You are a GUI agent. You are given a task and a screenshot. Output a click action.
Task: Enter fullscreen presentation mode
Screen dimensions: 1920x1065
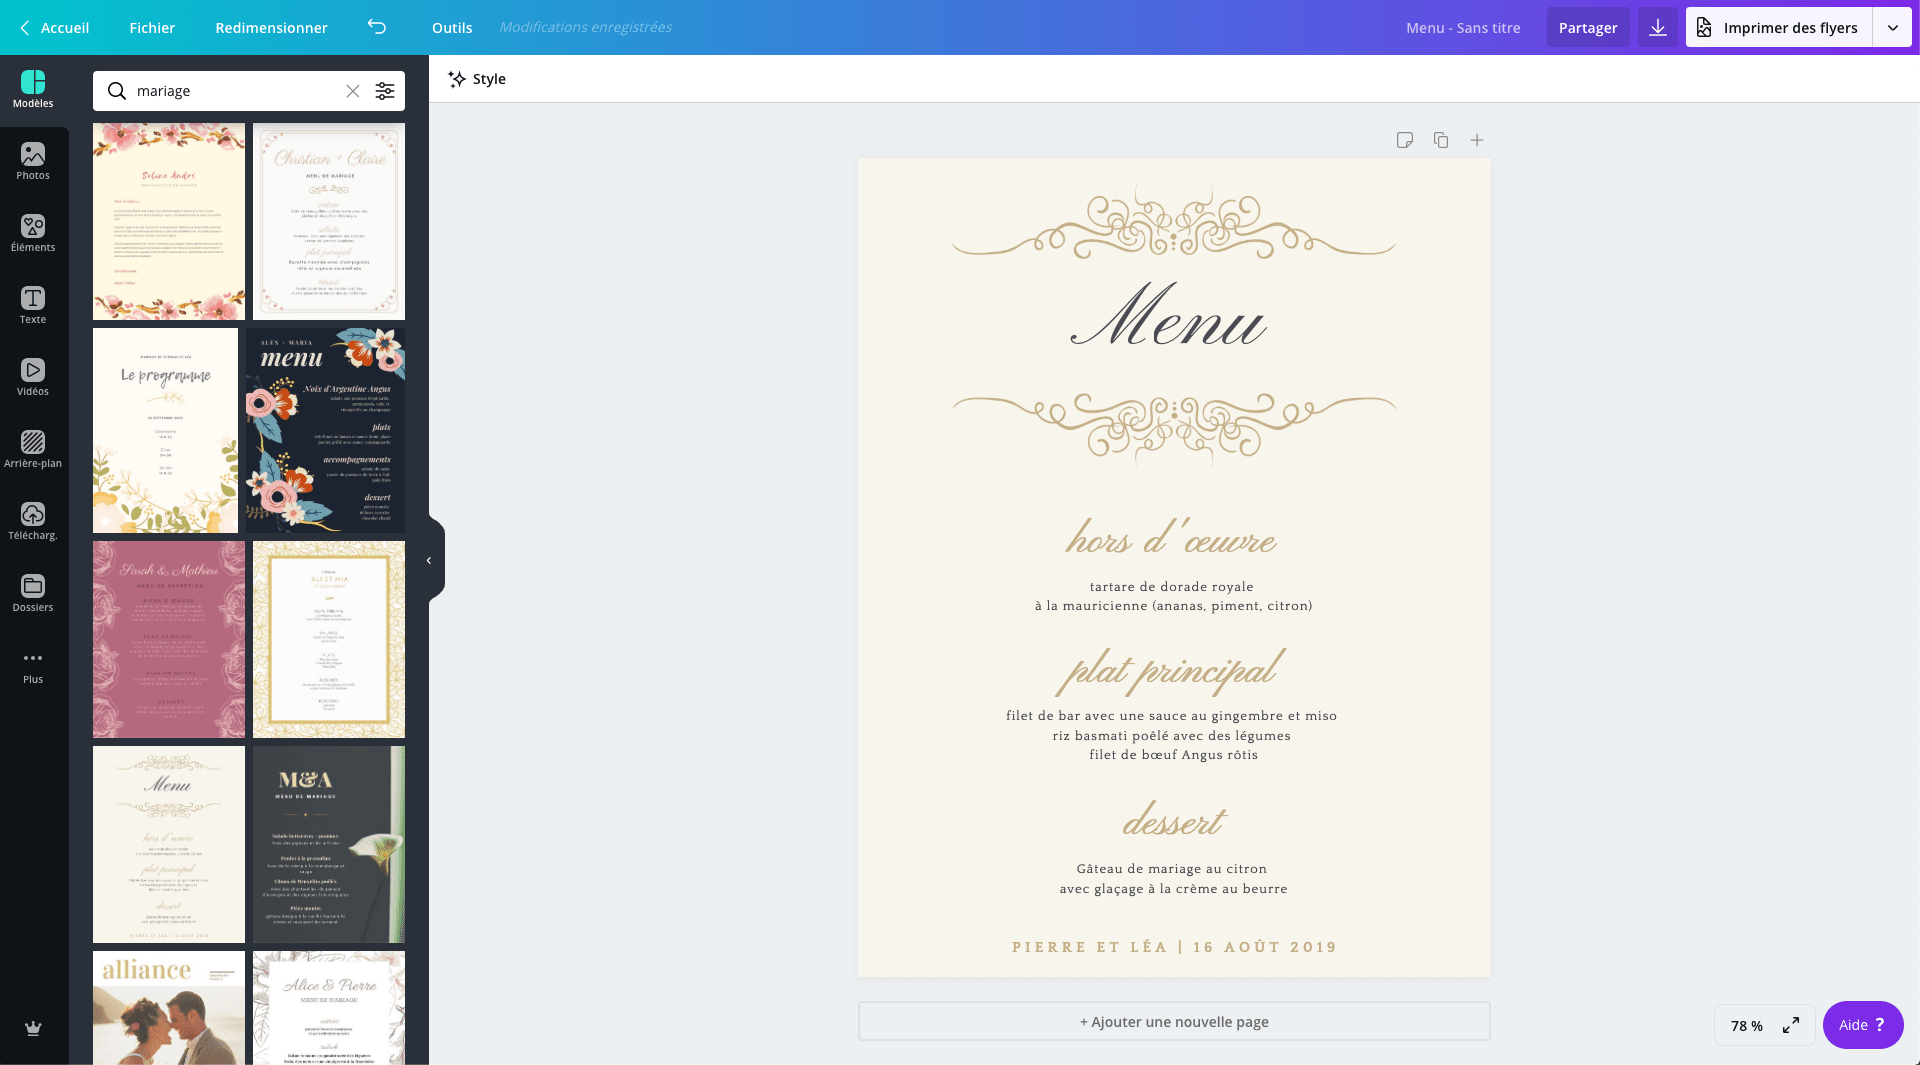(1791, 1025)
